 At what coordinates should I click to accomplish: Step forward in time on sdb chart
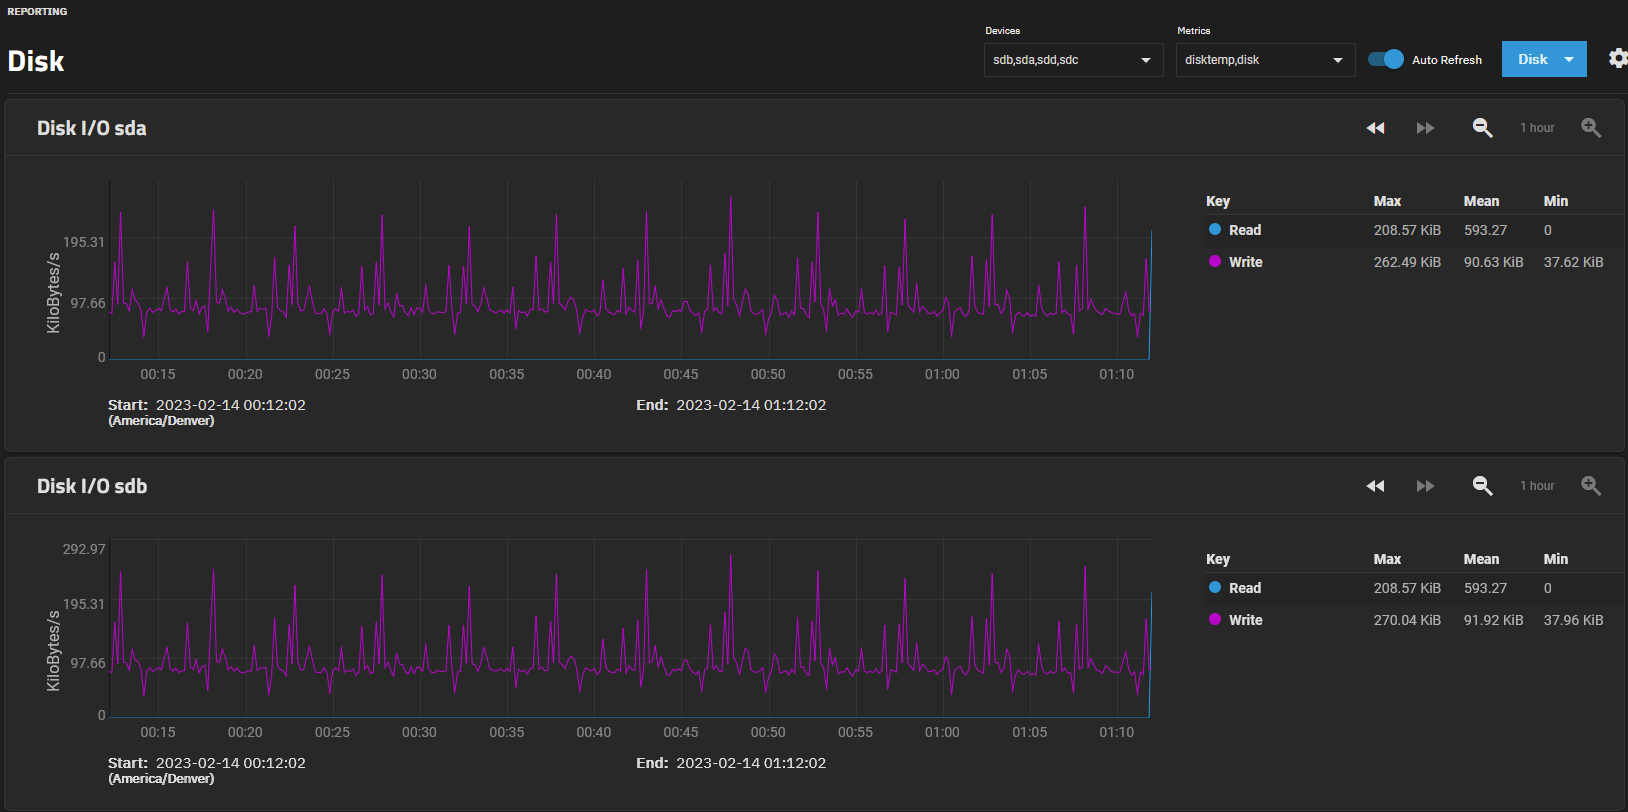click(x=1426, y=486)
